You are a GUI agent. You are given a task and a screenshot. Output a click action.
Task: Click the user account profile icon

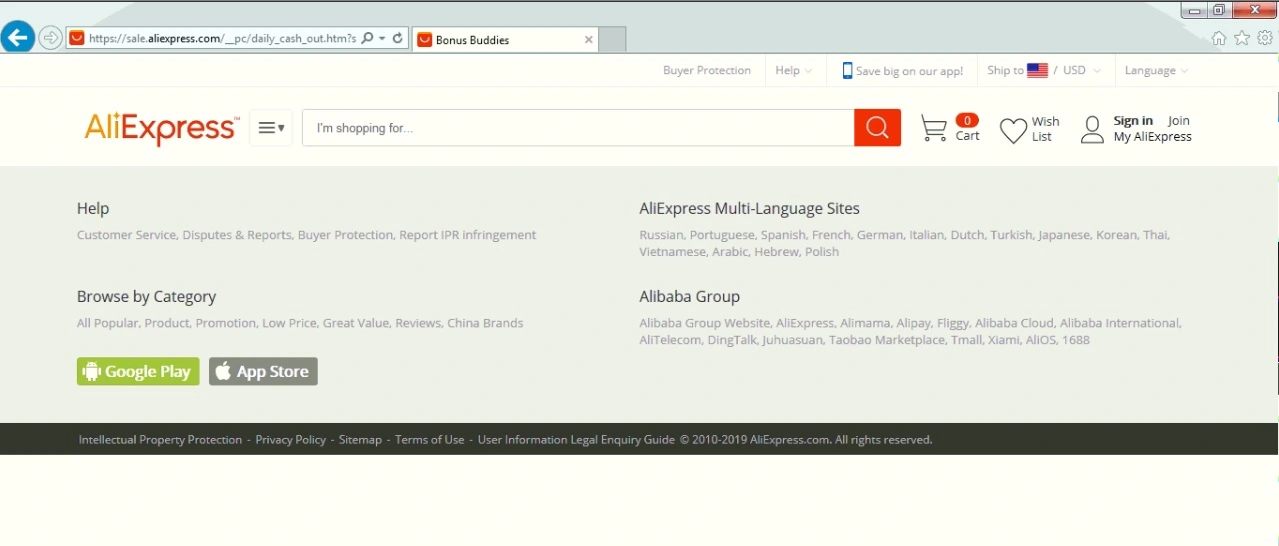click(x=1092, y=129)
